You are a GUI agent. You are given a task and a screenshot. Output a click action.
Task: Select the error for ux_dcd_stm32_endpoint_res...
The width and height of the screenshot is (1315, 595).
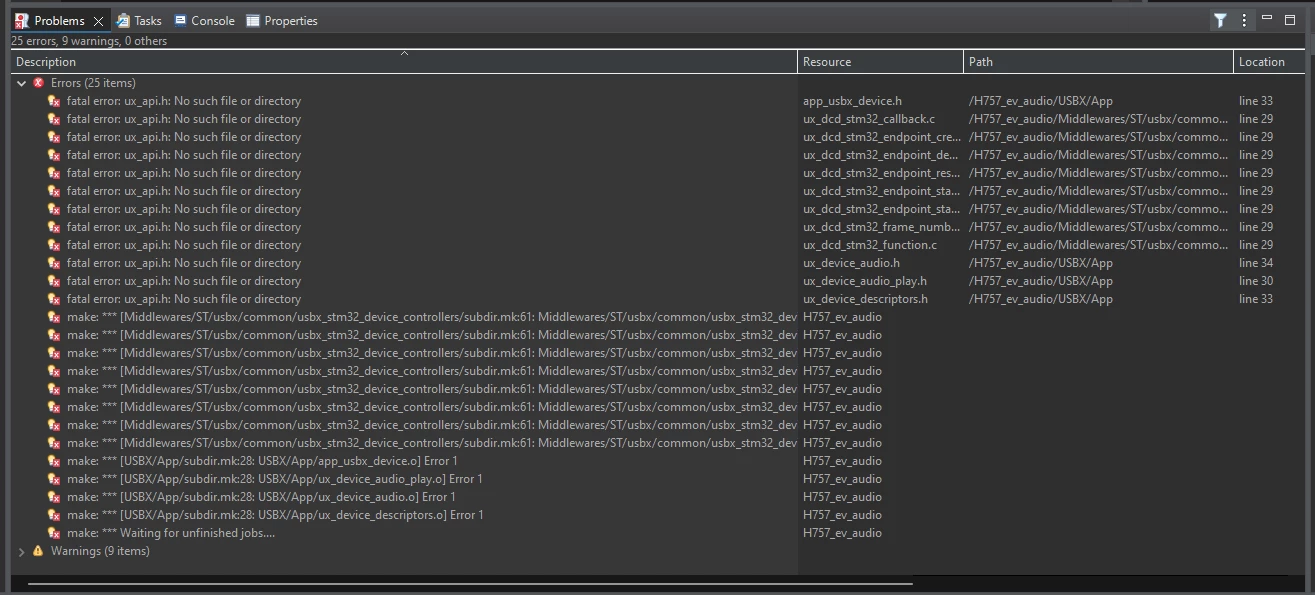point(658,173)
